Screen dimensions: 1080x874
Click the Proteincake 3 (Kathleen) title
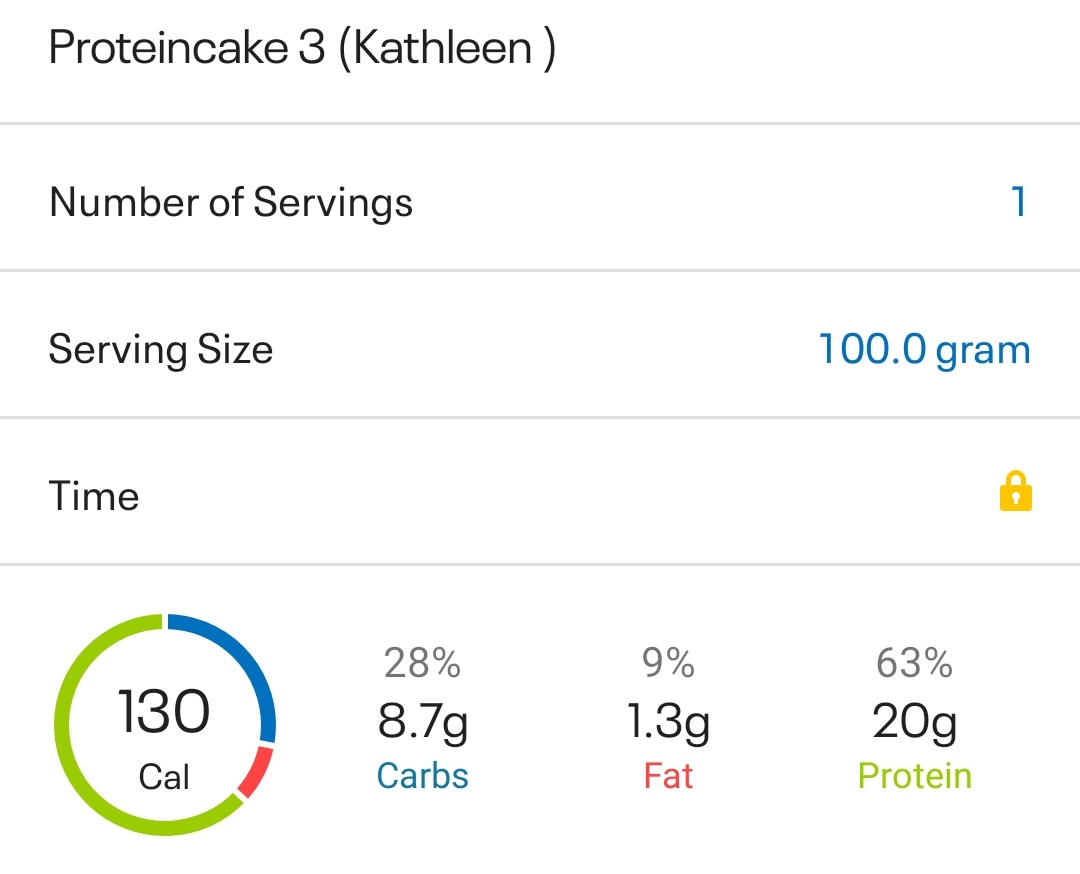coord(302,48)
